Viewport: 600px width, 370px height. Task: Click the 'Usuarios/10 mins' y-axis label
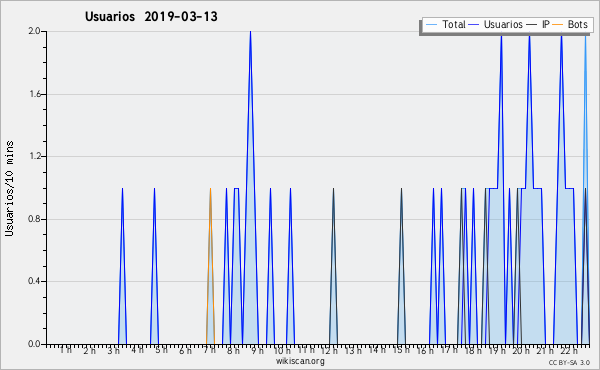pos(9,188)
